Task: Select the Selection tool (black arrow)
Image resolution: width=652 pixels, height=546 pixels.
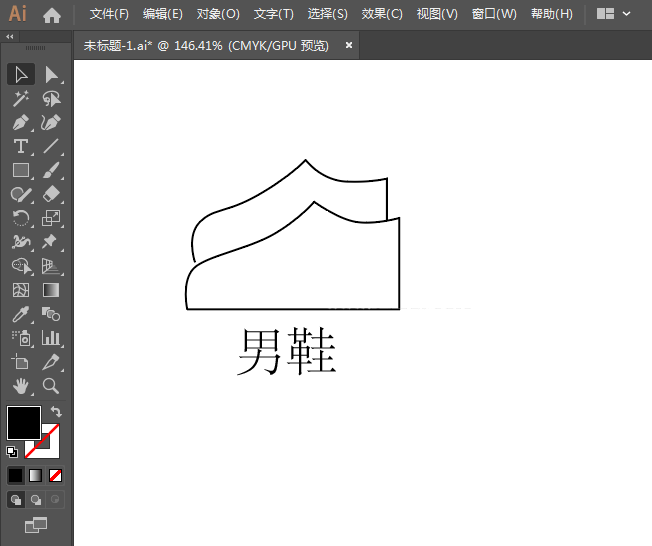Action: 21,75
